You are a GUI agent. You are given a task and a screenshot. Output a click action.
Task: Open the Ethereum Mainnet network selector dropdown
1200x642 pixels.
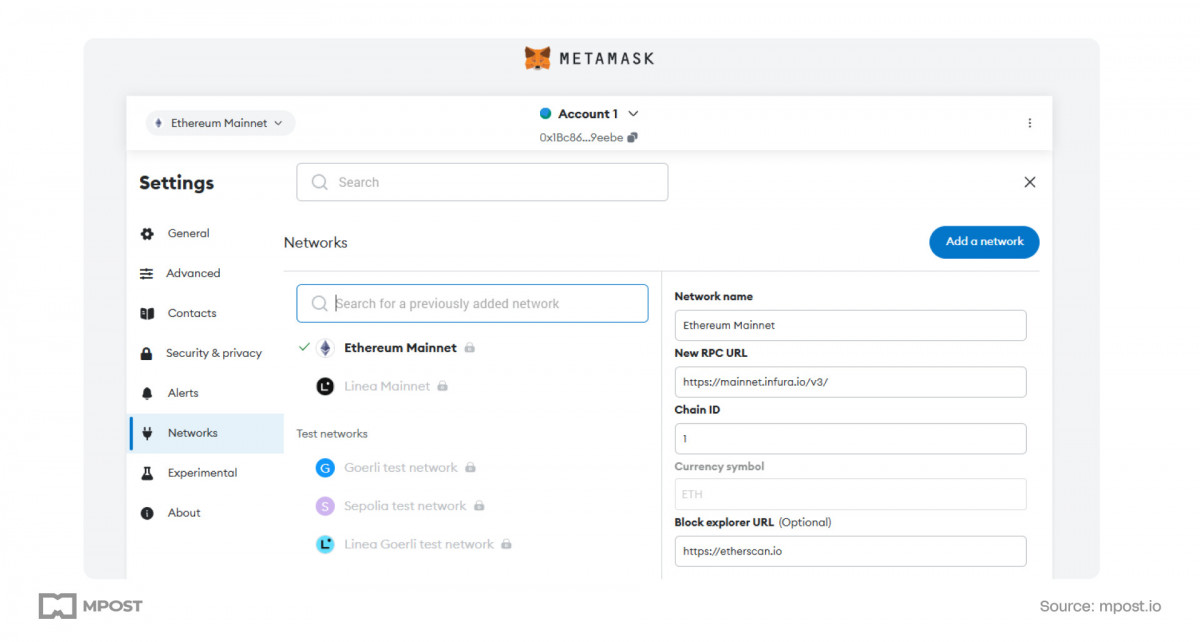[221, 123]
